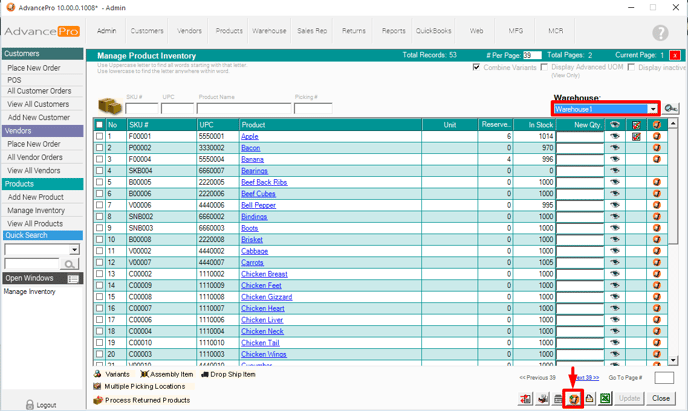Click the Quick Search magnifier icon
The height and width of the screenshot is (411, 688).
(x=70, y=264)
